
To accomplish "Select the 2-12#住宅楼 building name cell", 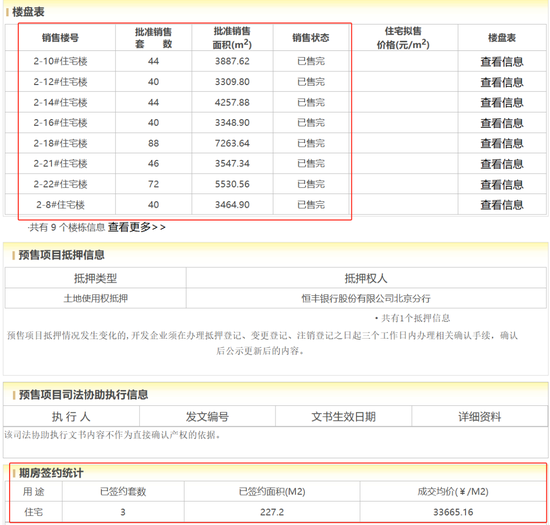I will (60, 82).
